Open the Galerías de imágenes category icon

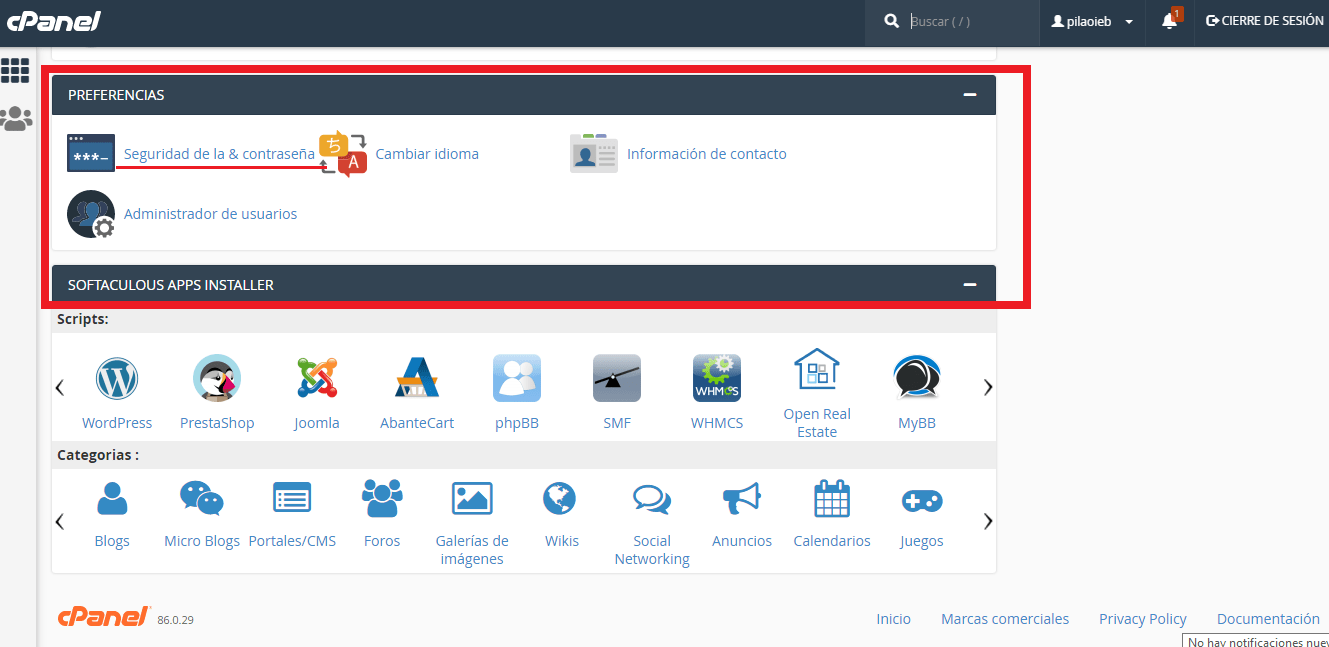pos(472,498)
